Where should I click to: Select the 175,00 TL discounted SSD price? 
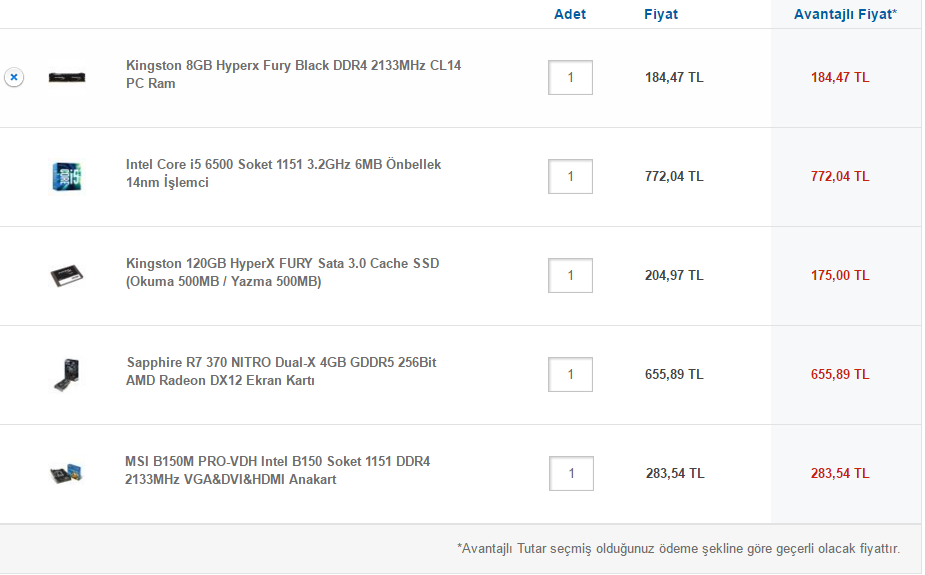(x=840, y=275)
